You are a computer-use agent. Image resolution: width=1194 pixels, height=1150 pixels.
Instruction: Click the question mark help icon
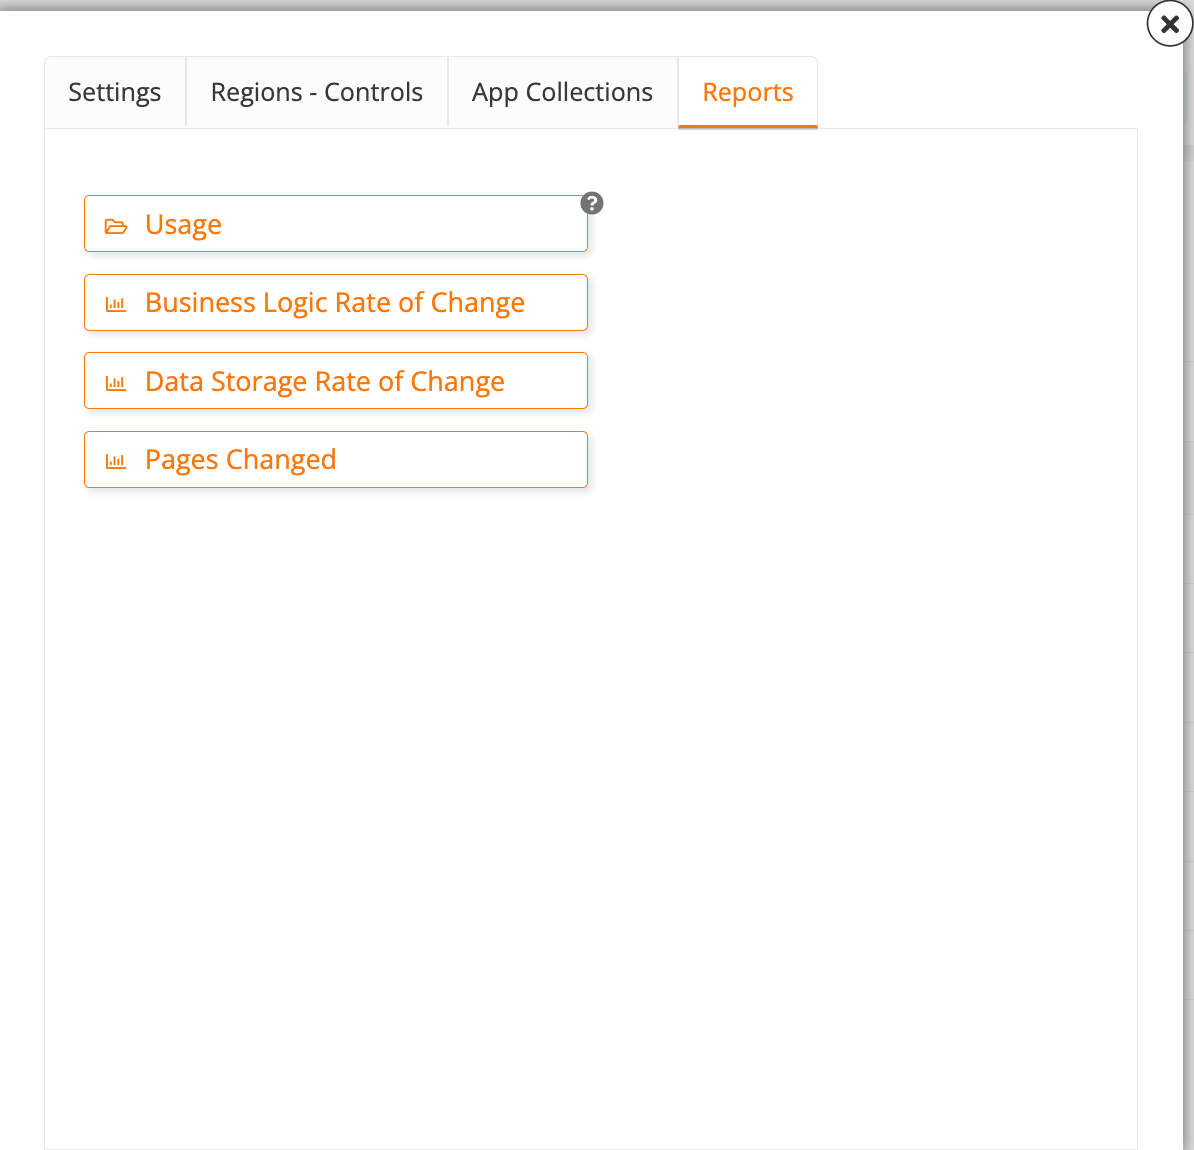point(592,203)
